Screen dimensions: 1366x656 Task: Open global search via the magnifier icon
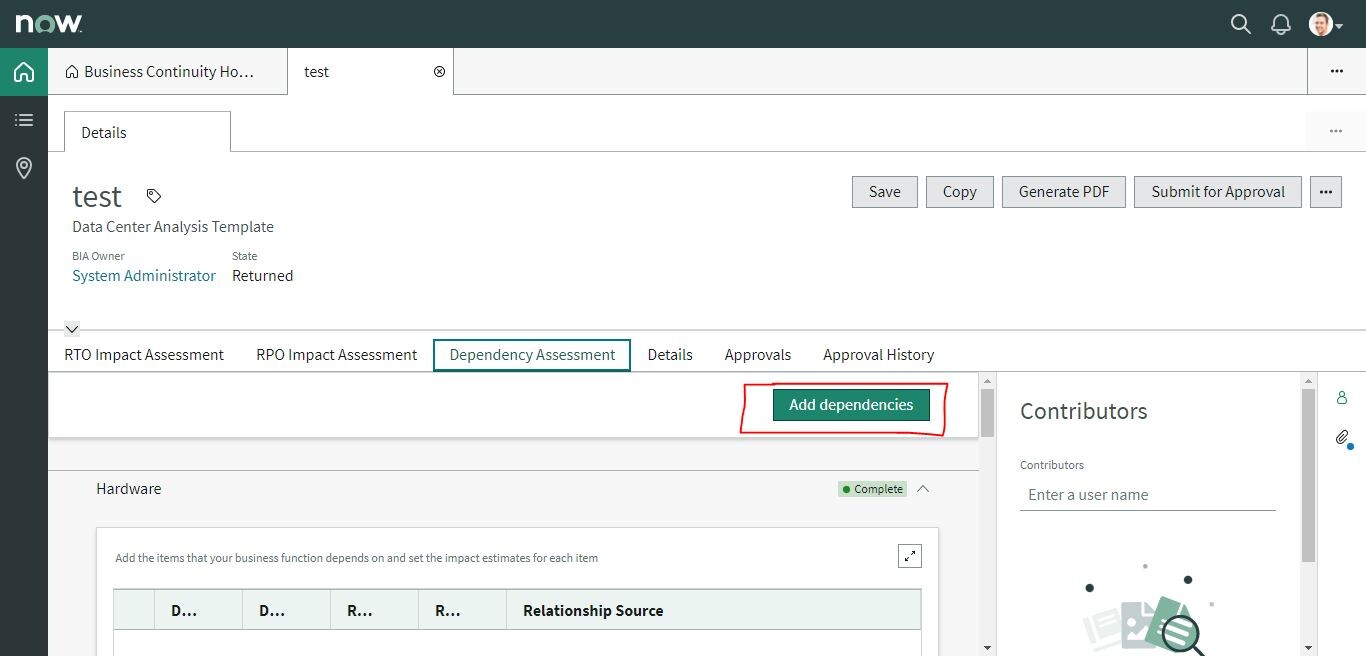pos(1240,24)
